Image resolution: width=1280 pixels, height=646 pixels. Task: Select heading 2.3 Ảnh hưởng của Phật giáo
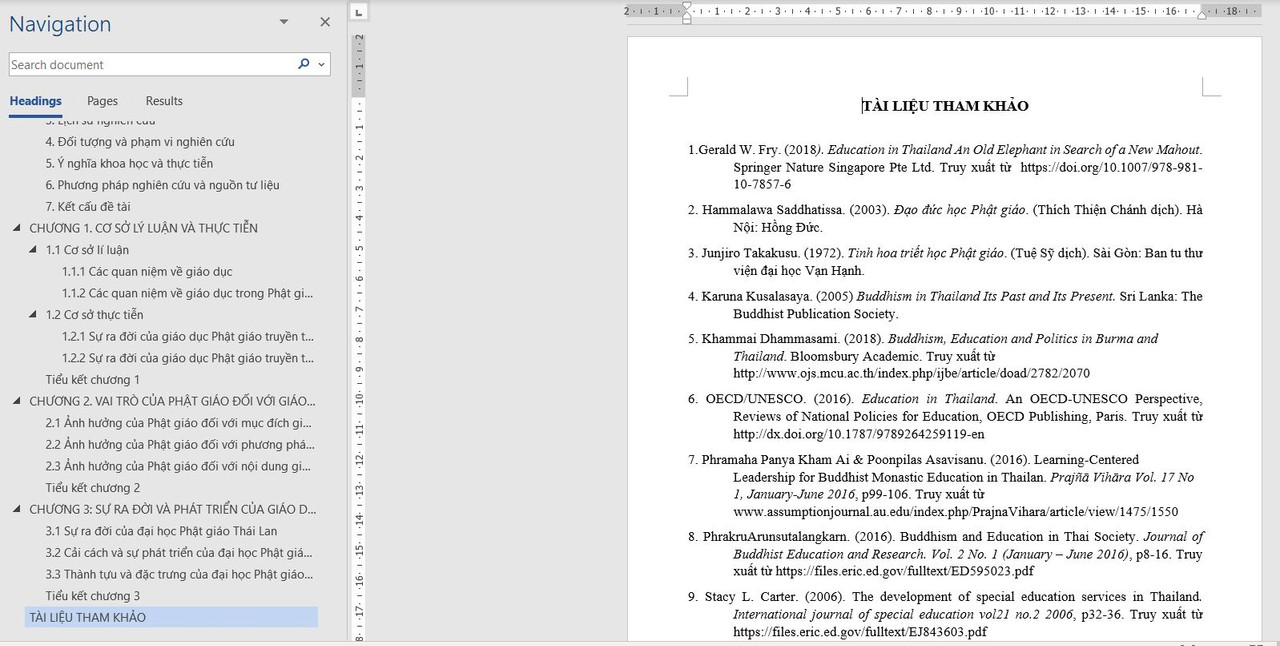(x=179, y=466)
